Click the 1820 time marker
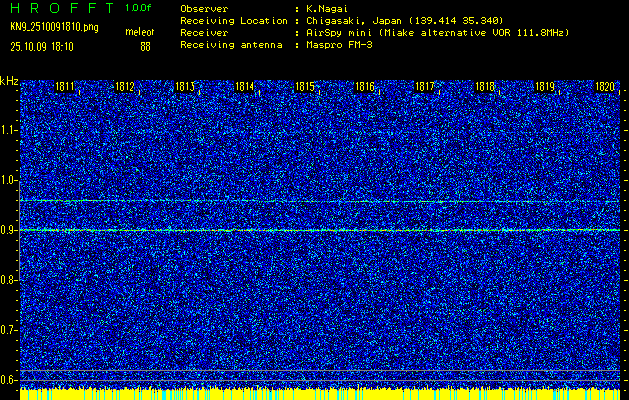 [604, 88]
